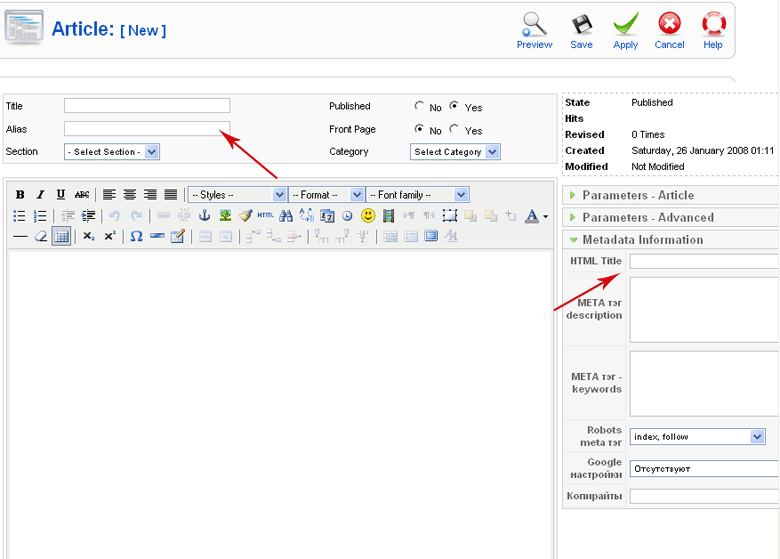This screenshot has width=780, height=559.
Task: Insert an anchor with anchor icon
Action: point(204,215)
